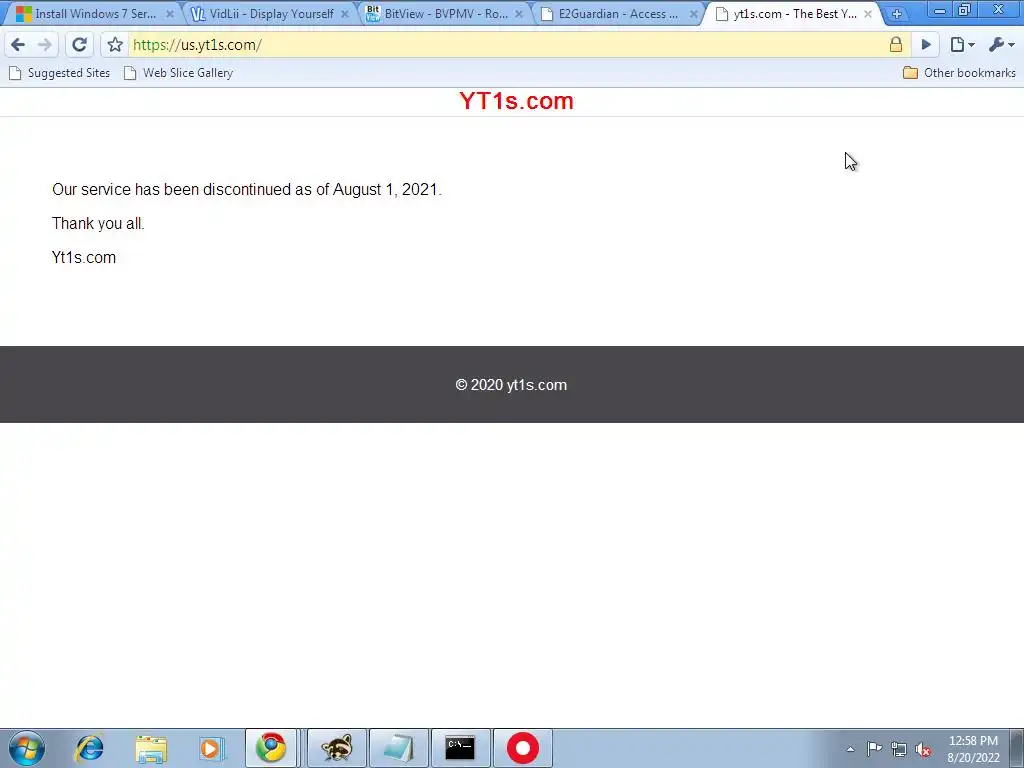This screenshot has width=1024, height=768.
Task: Open Windows Explorer from taskbar
Action: point(151,748)
